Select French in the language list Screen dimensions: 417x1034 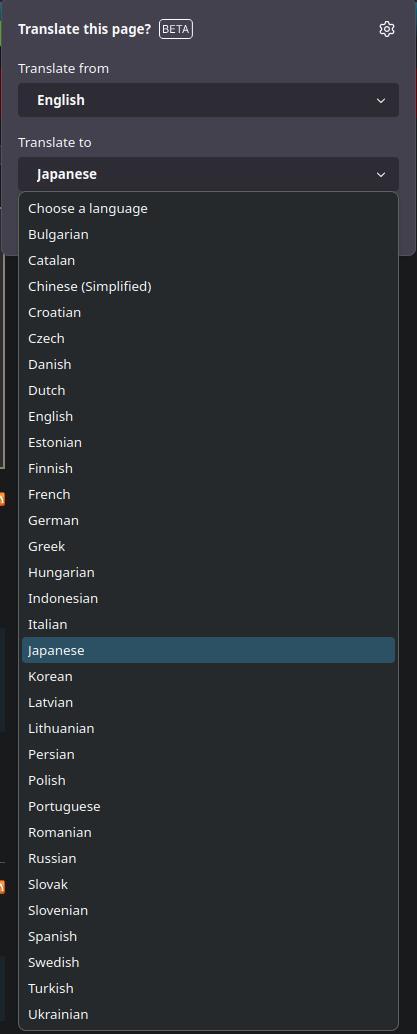pos(208,494)
